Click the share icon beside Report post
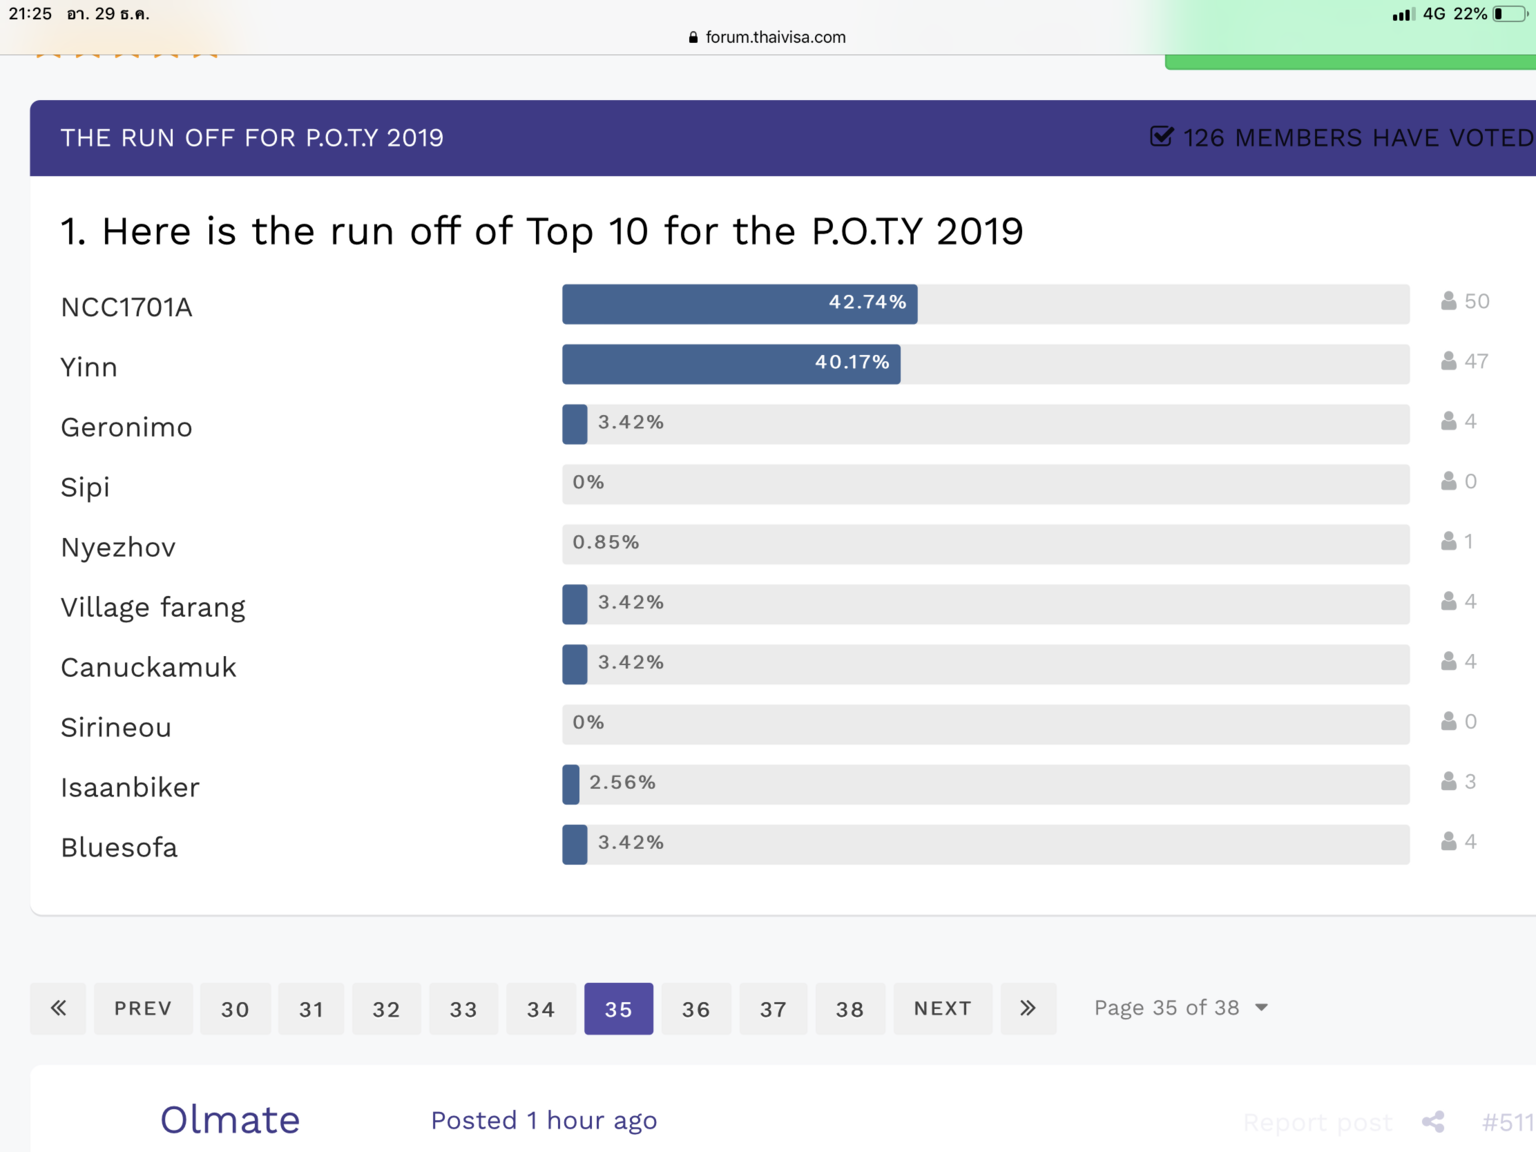 coord(1433,1122)
